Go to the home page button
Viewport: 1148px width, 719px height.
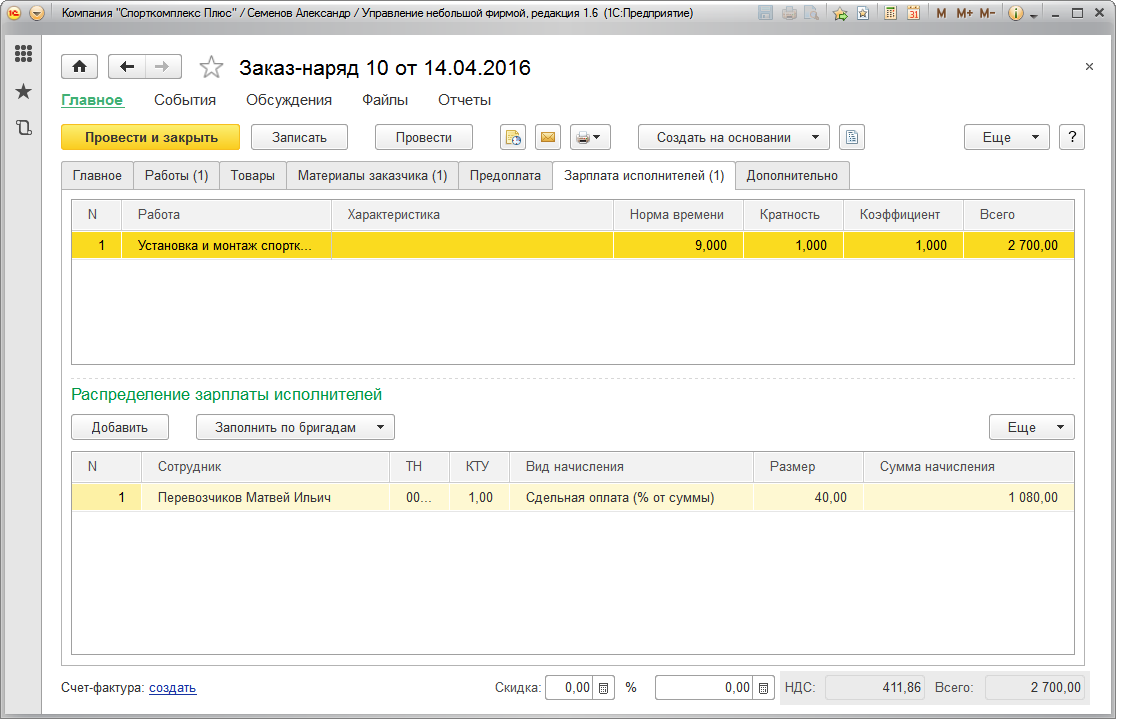tap(79, 67)
